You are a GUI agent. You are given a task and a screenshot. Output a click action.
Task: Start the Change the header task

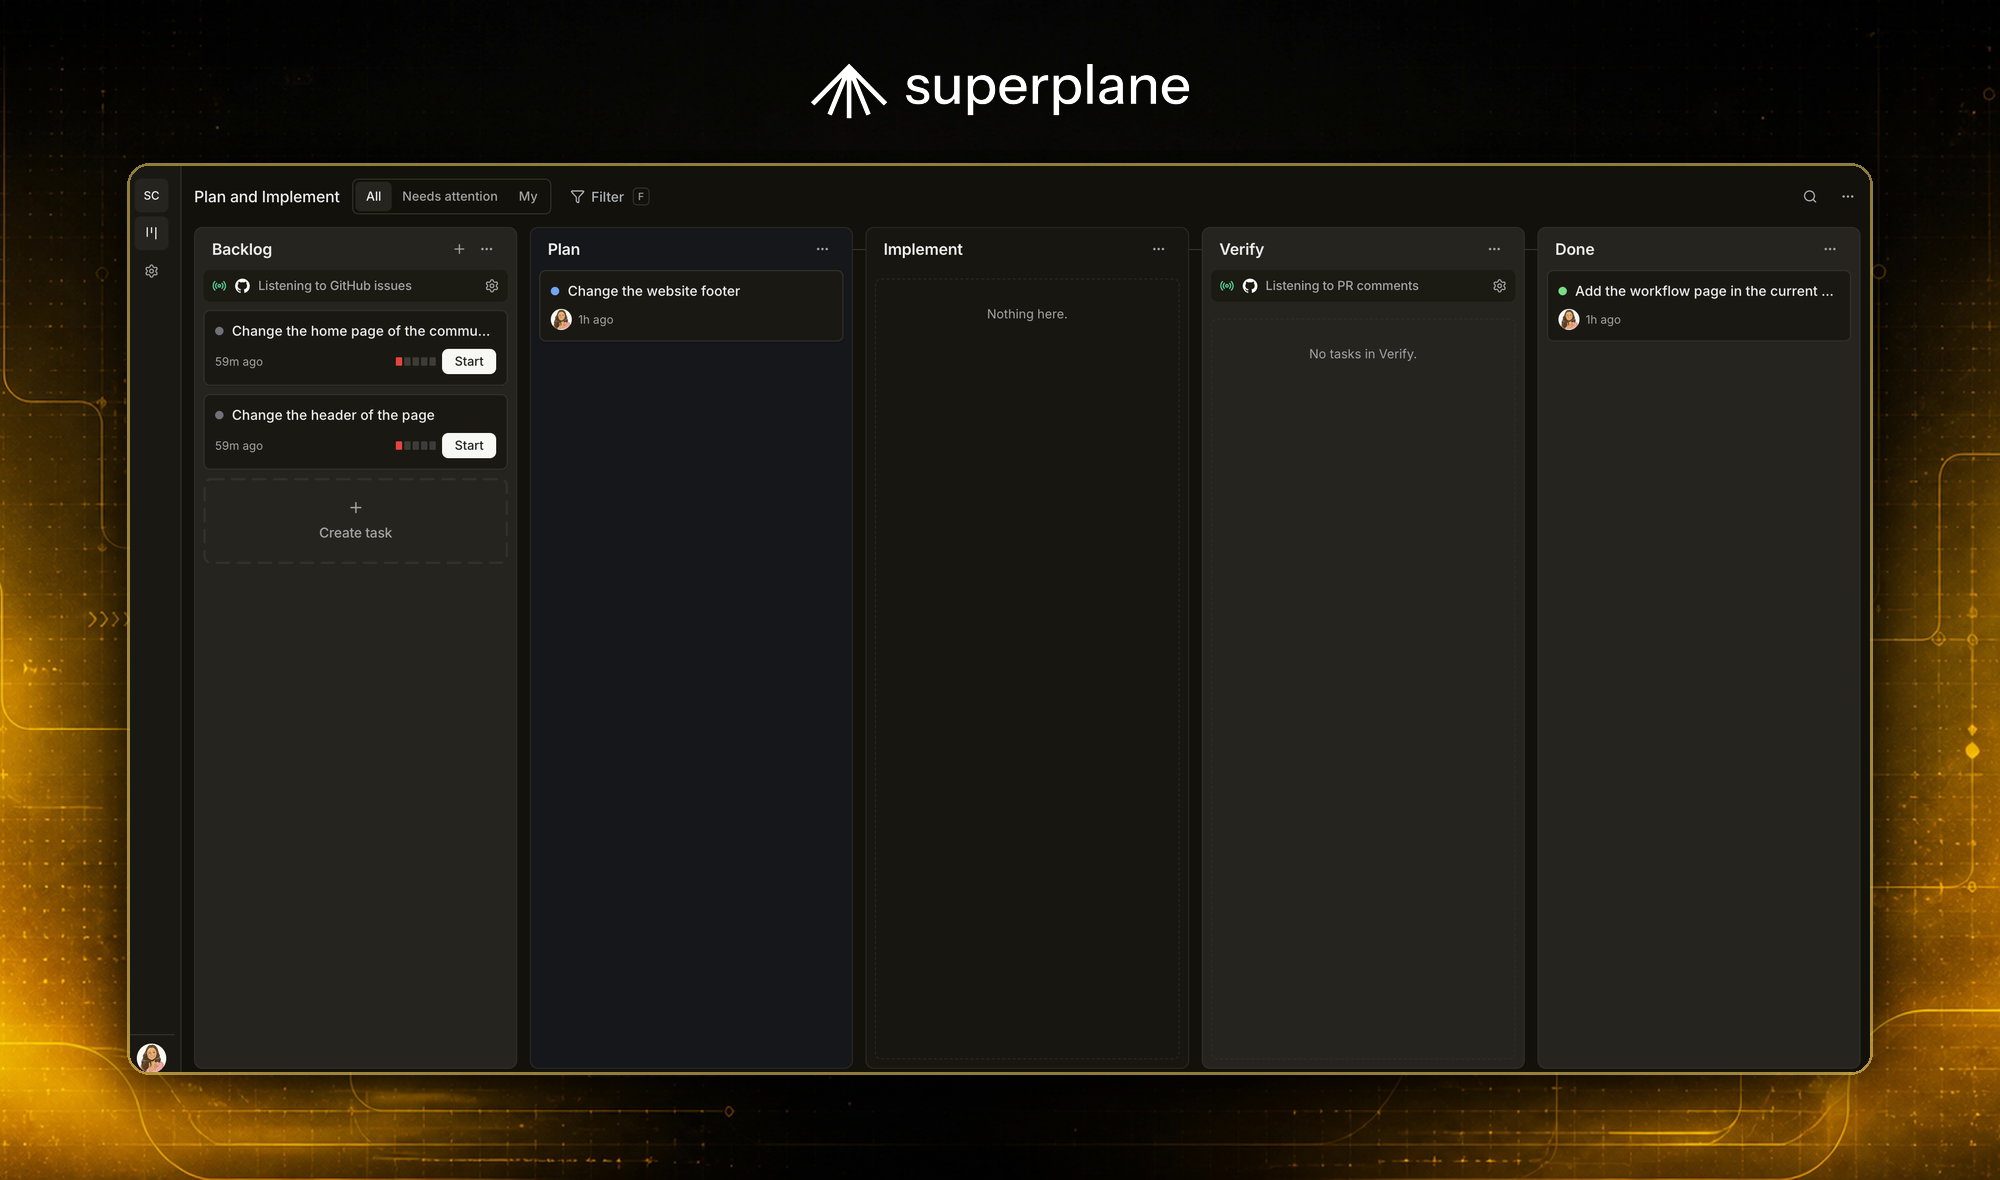469,446
